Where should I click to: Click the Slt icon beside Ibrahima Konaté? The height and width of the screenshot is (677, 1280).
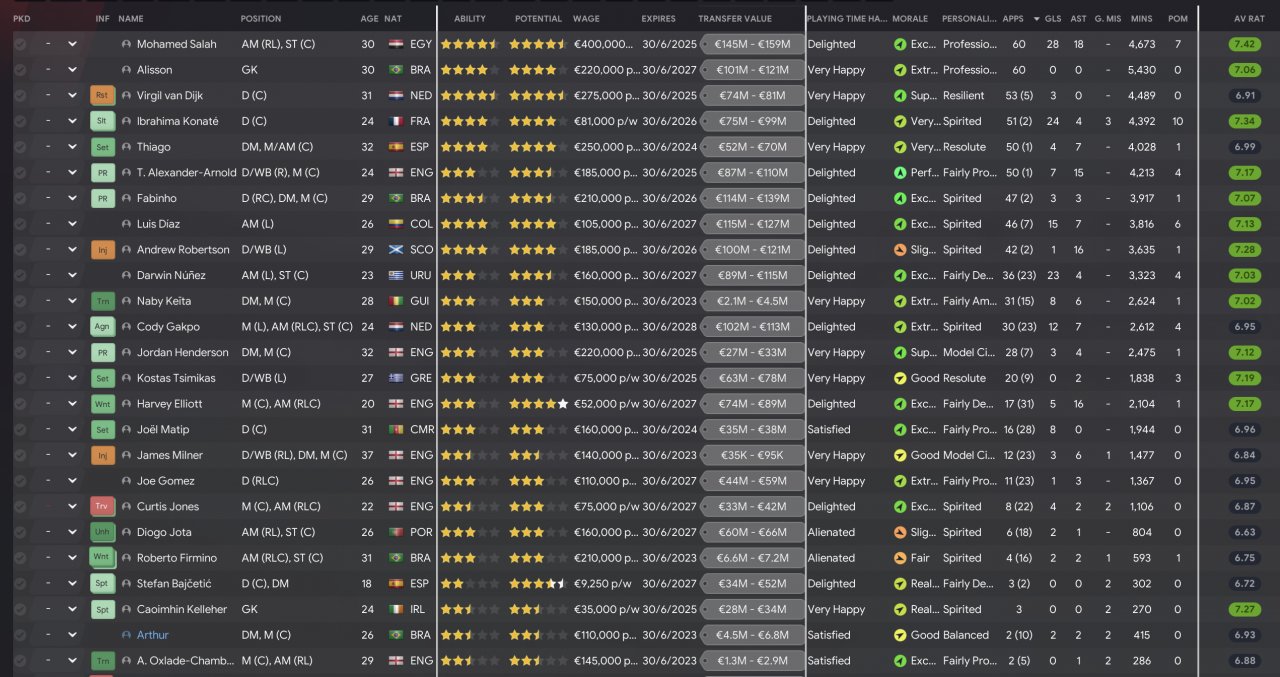coord(102,121)
